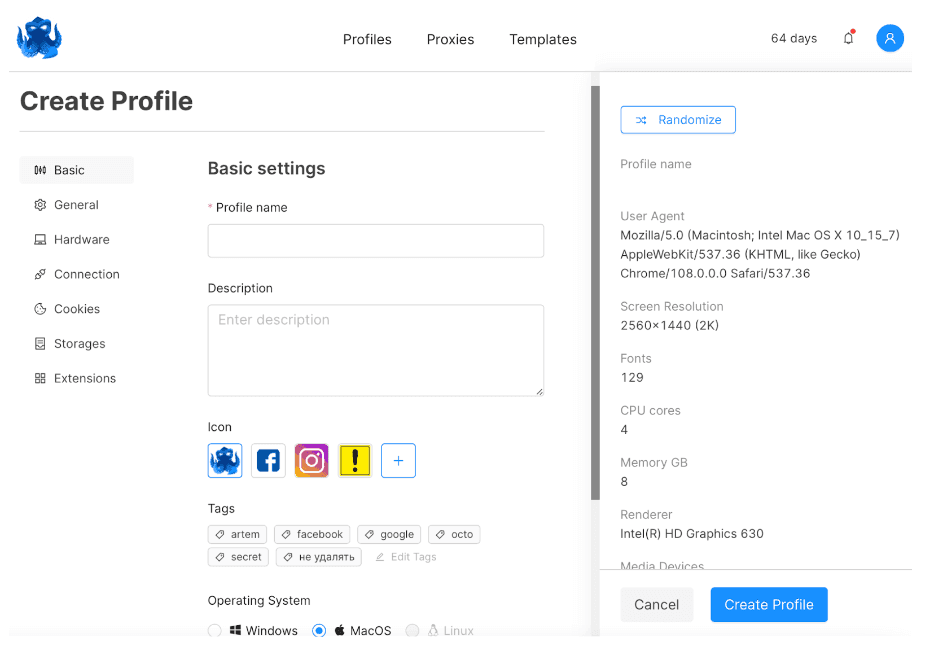This screenshot has width=939, height=653.
Task: Select the Linux radio option
Action: click(x=412, y=631)
